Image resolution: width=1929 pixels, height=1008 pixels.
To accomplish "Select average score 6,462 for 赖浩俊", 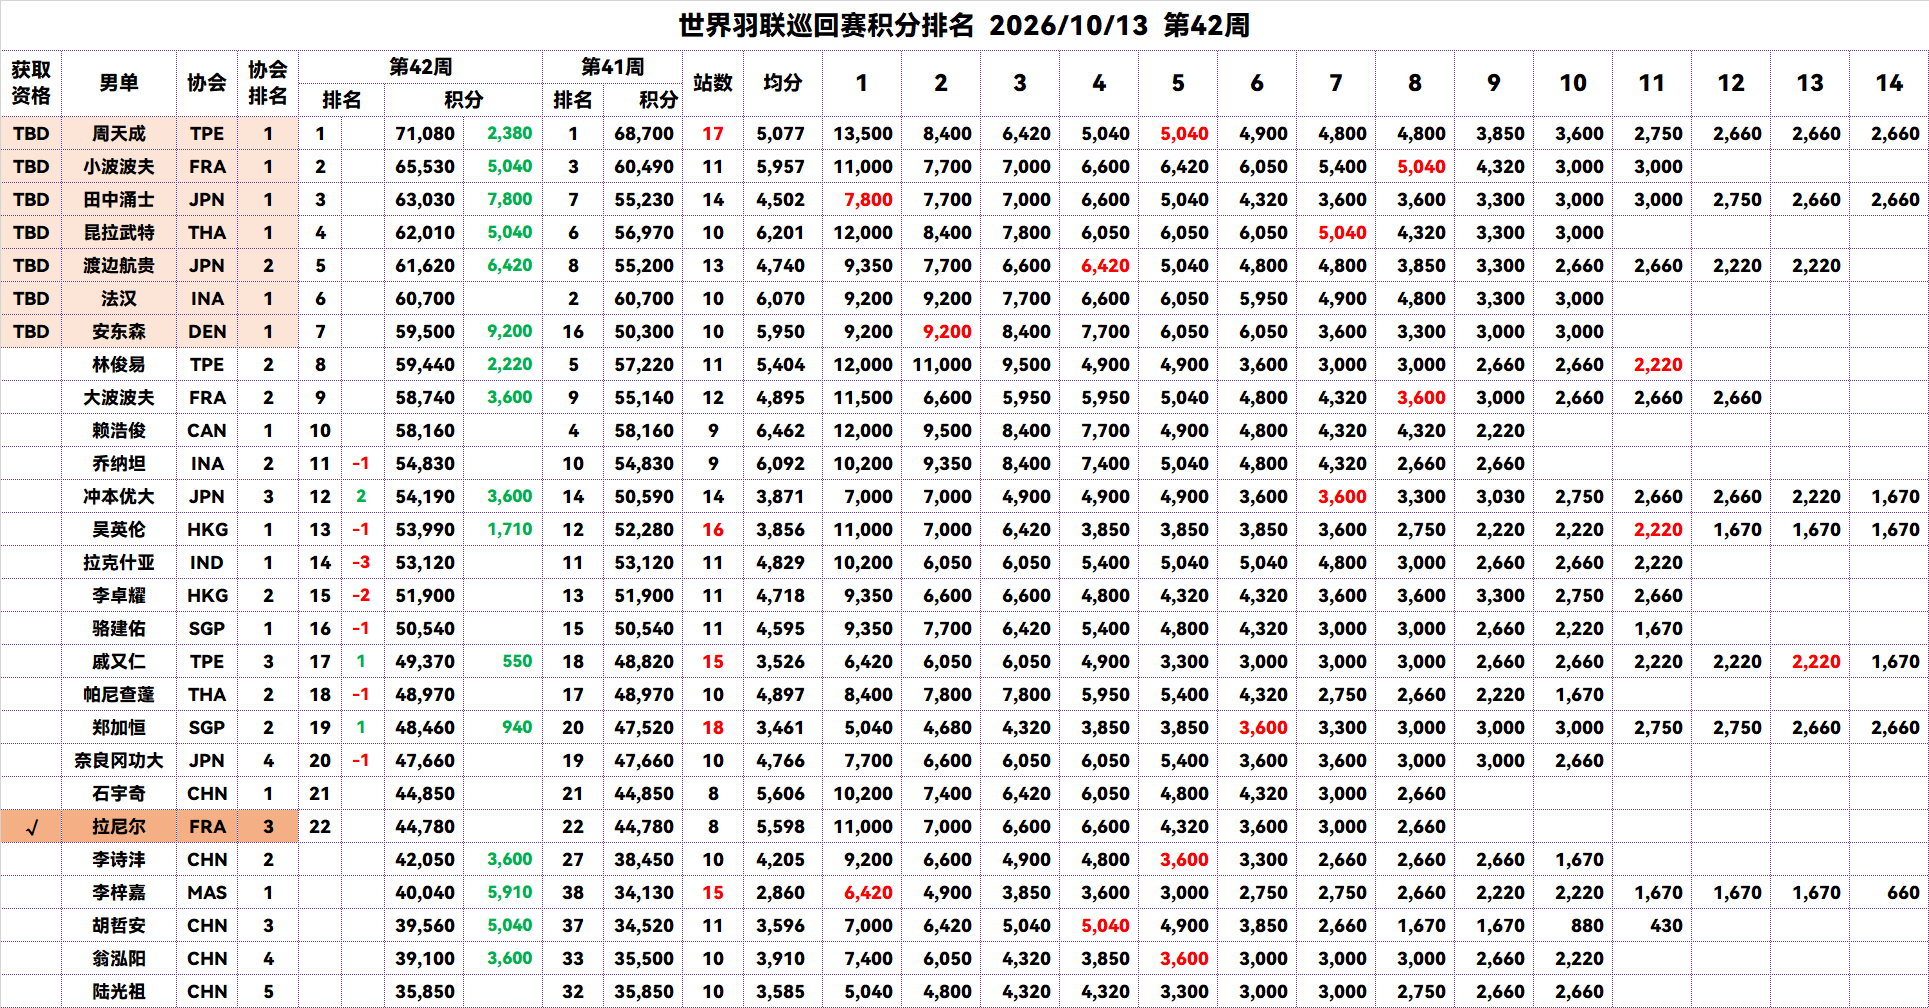I will [x=781, y=430].
